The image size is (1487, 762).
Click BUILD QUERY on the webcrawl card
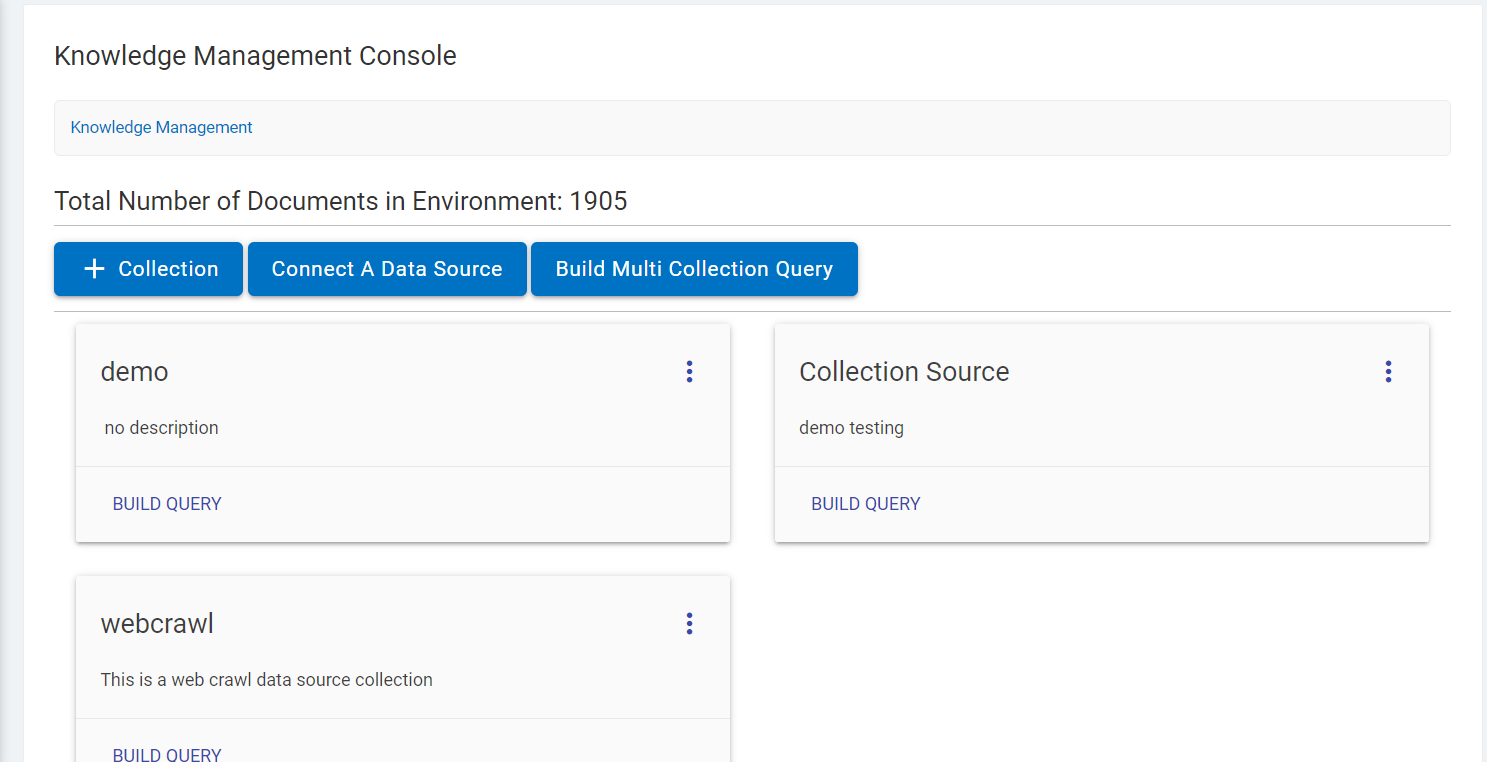click(x=167, y=754)
